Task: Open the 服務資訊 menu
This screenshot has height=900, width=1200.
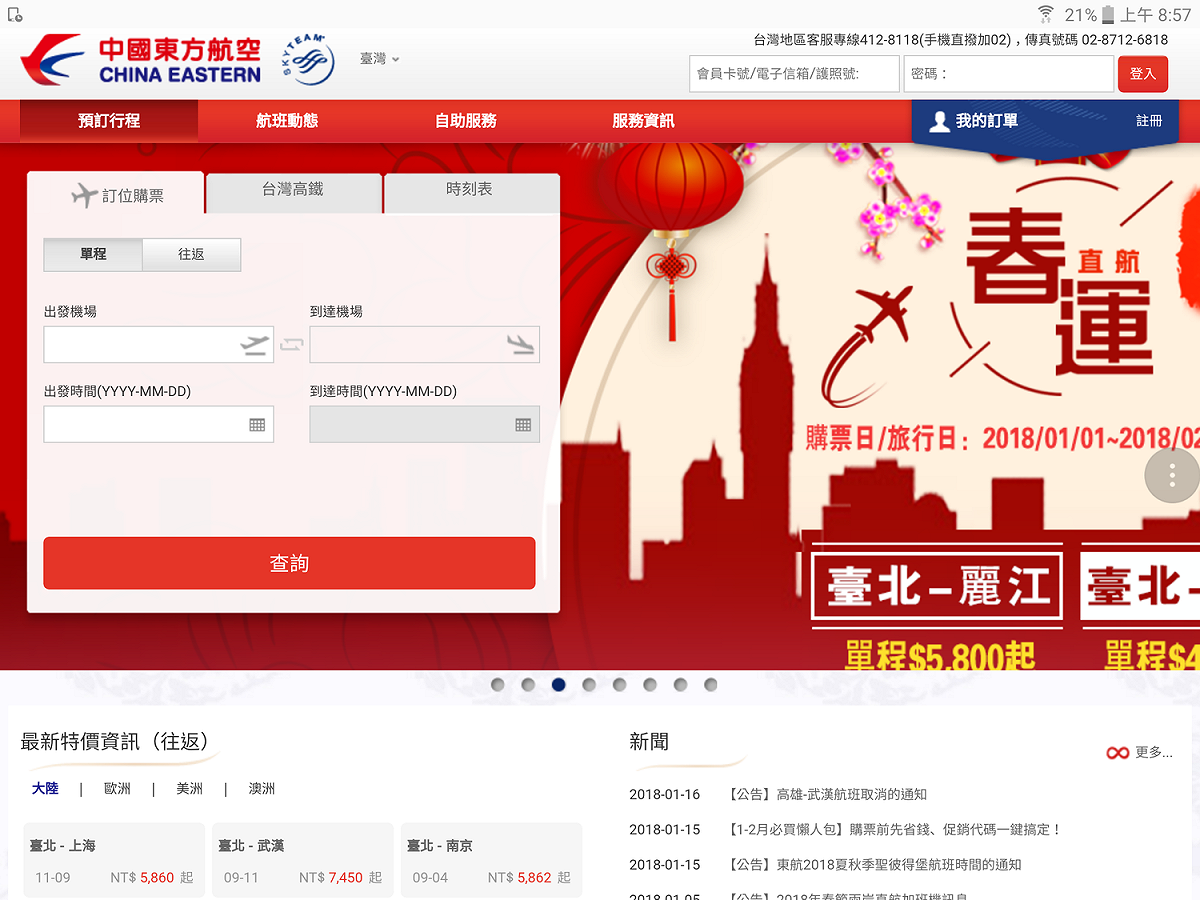Action: pyautogui.click(x=643, y=121)
